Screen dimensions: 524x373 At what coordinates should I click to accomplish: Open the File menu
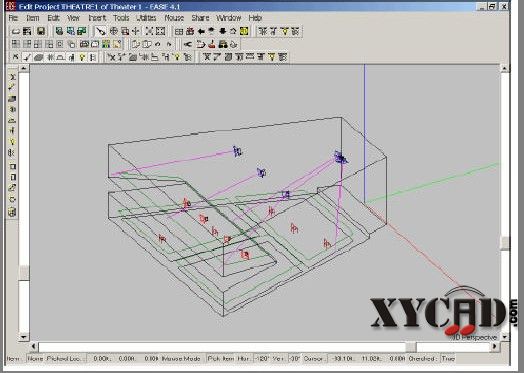pyautogui.click(x=13, y=18)
